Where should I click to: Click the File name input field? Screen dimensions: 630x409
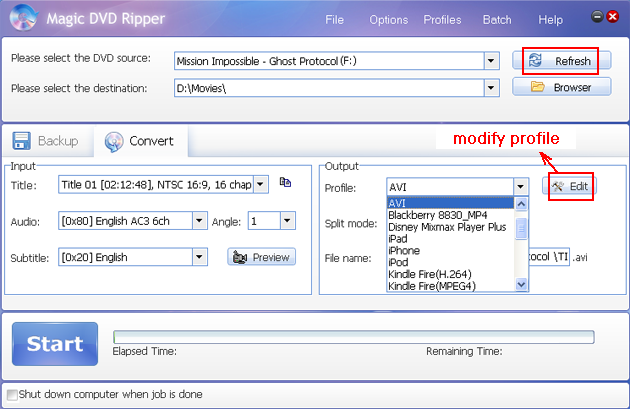tap(548, 257)
